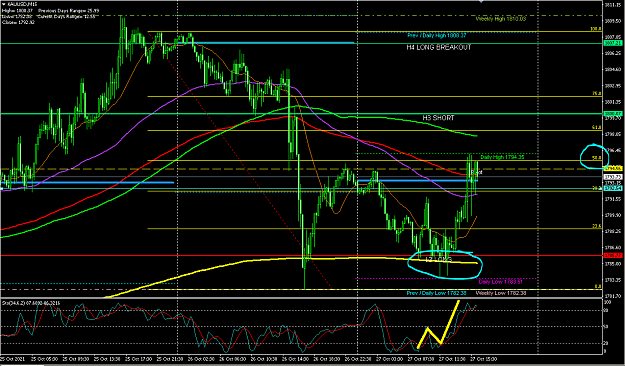The height and width of the screenshot is (366, 625).
Task: Select the 'Prev / Daily High 1808.37' label
Action: pos(436,35)
